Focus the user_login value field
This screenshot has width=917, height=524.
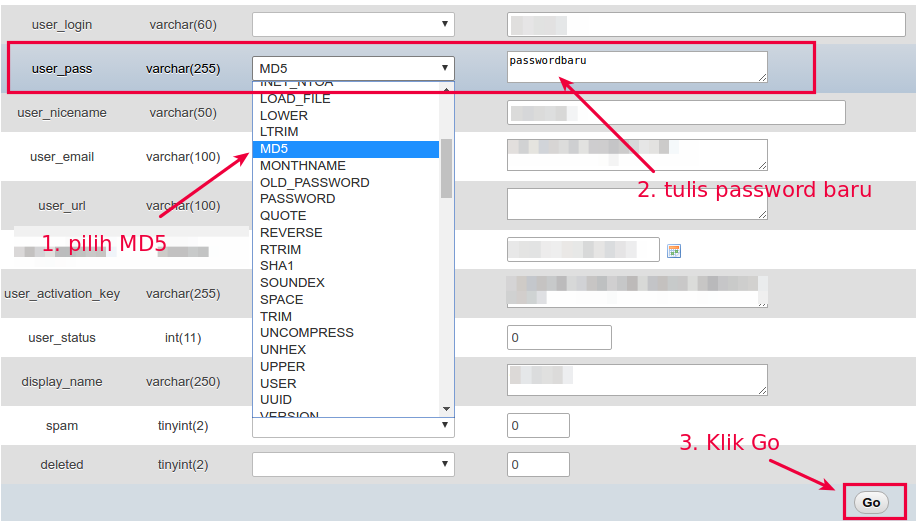(x=706, y=25)
